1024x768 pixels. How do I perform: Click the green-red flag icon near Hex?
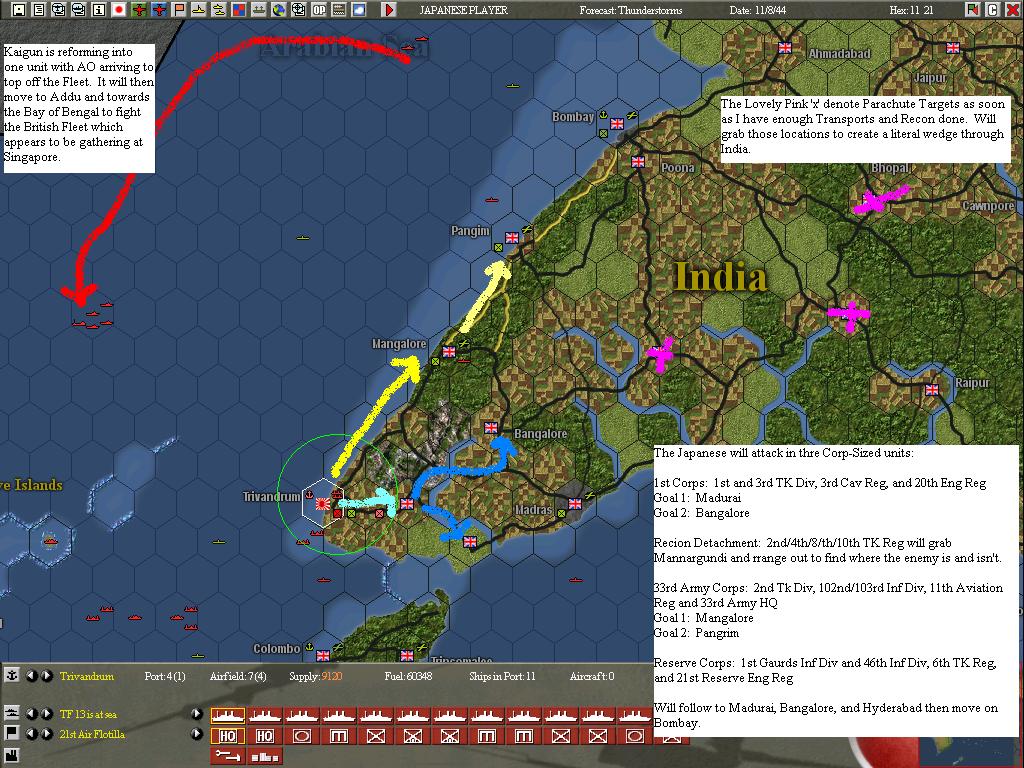pos(972,10)
